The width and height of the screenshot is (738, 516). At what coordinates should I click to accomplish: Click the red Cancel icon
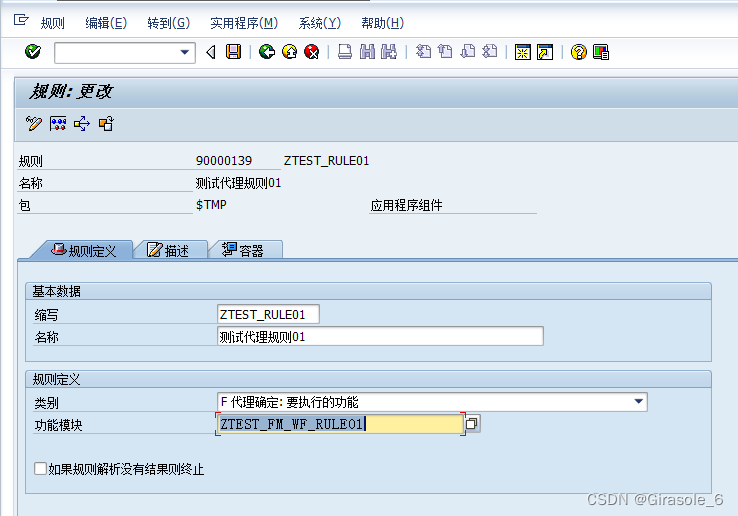(312, 52)
